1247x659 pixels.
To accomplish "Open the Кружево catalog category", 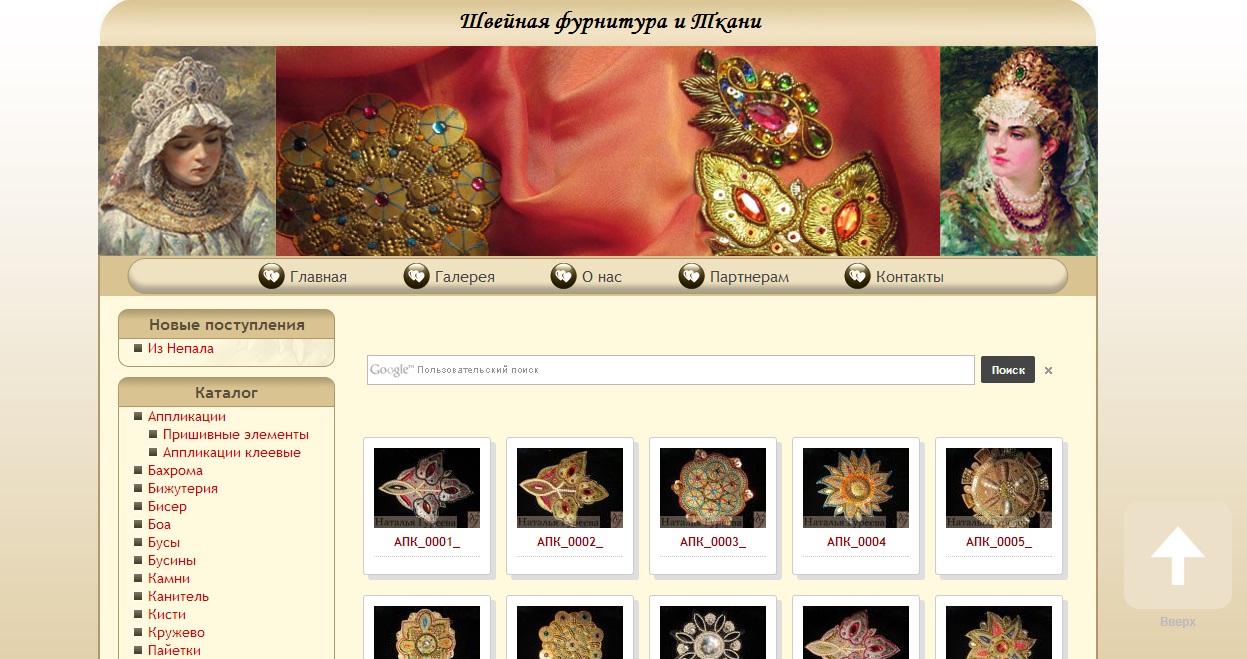I will [176, 633].
